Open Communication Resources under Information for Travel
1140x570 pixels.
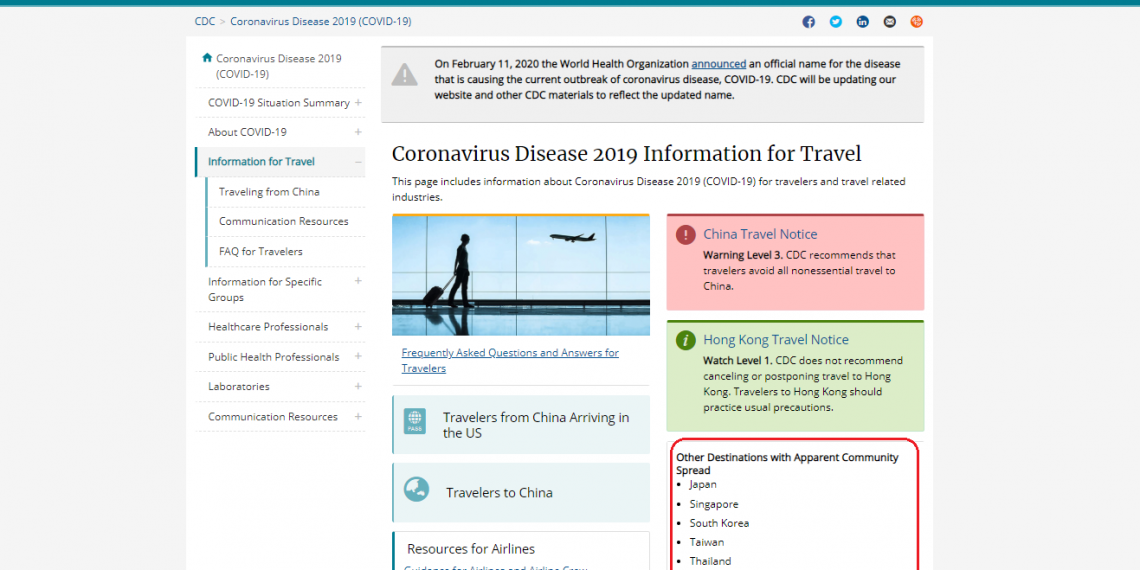point(283,222)
